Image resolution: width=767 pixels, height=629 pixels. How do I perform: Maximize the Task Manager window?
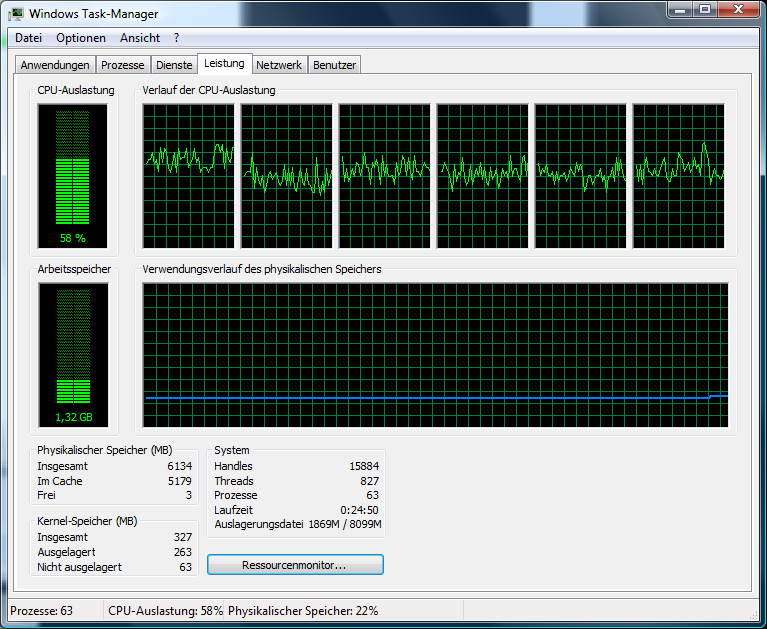pos(705,9)
